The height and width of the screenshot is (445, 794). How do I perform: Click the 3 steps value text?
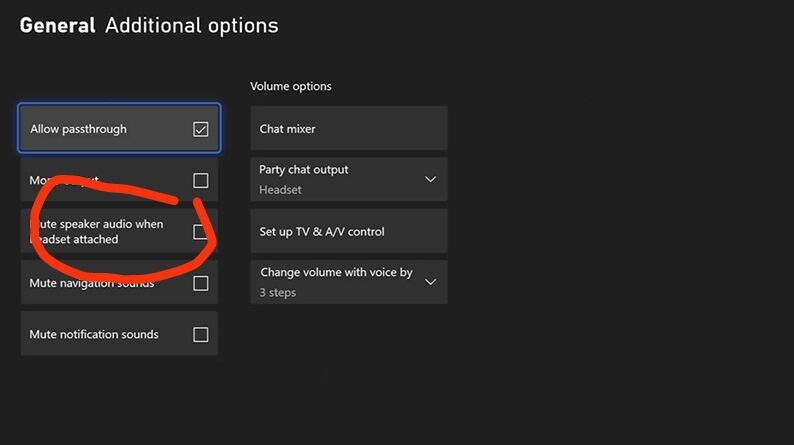point(278,293)
